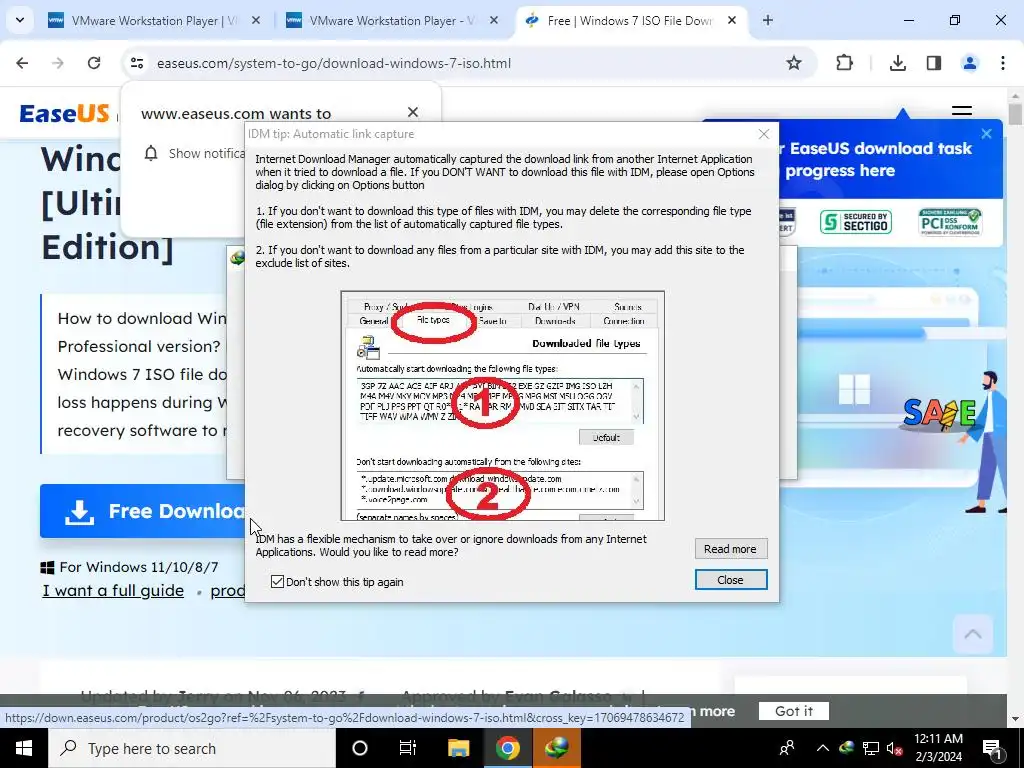Show Chrome downloads
Viewport: 1024px width, 768px height.
(898, 63)
